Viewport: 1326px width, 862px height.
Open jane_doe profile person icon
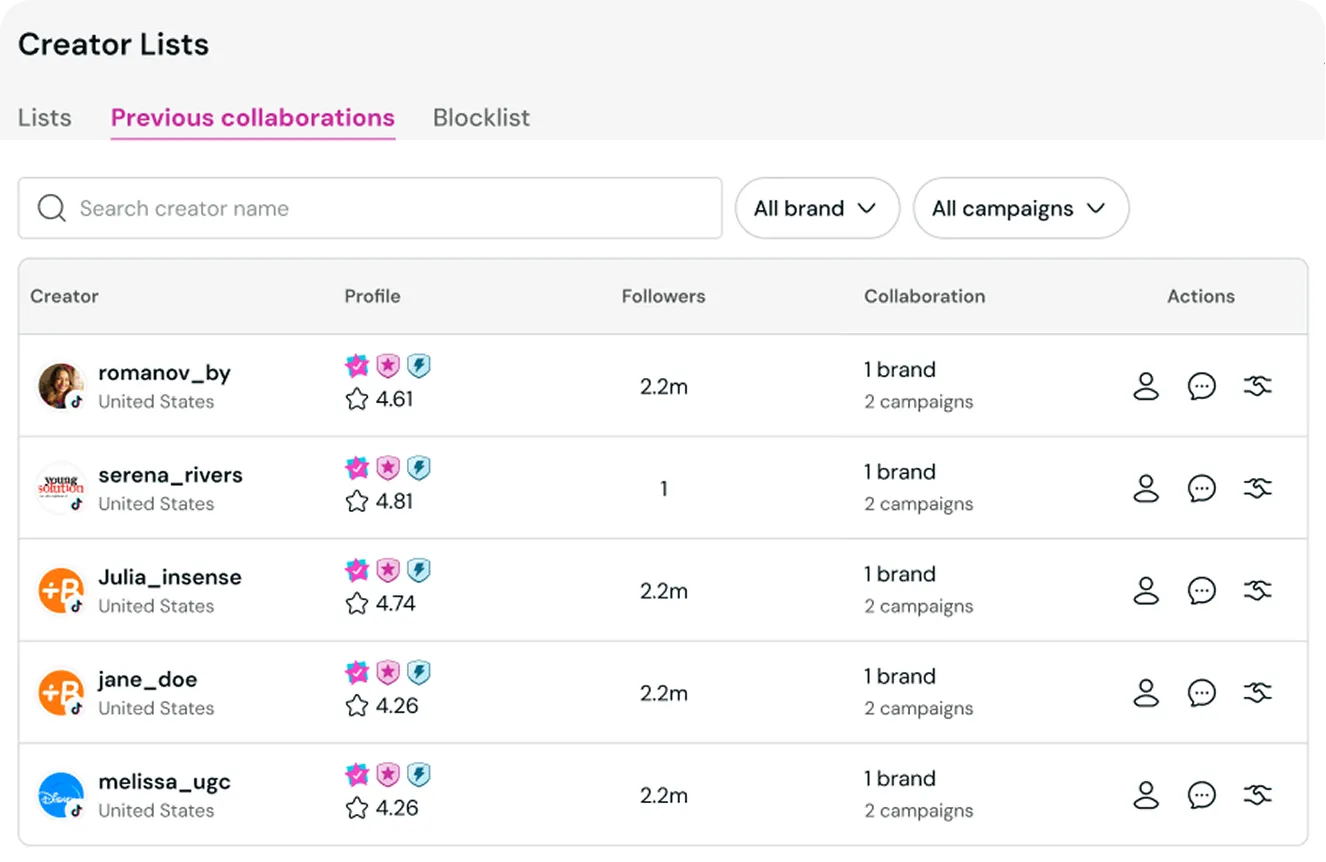(x=1146, y=692)
